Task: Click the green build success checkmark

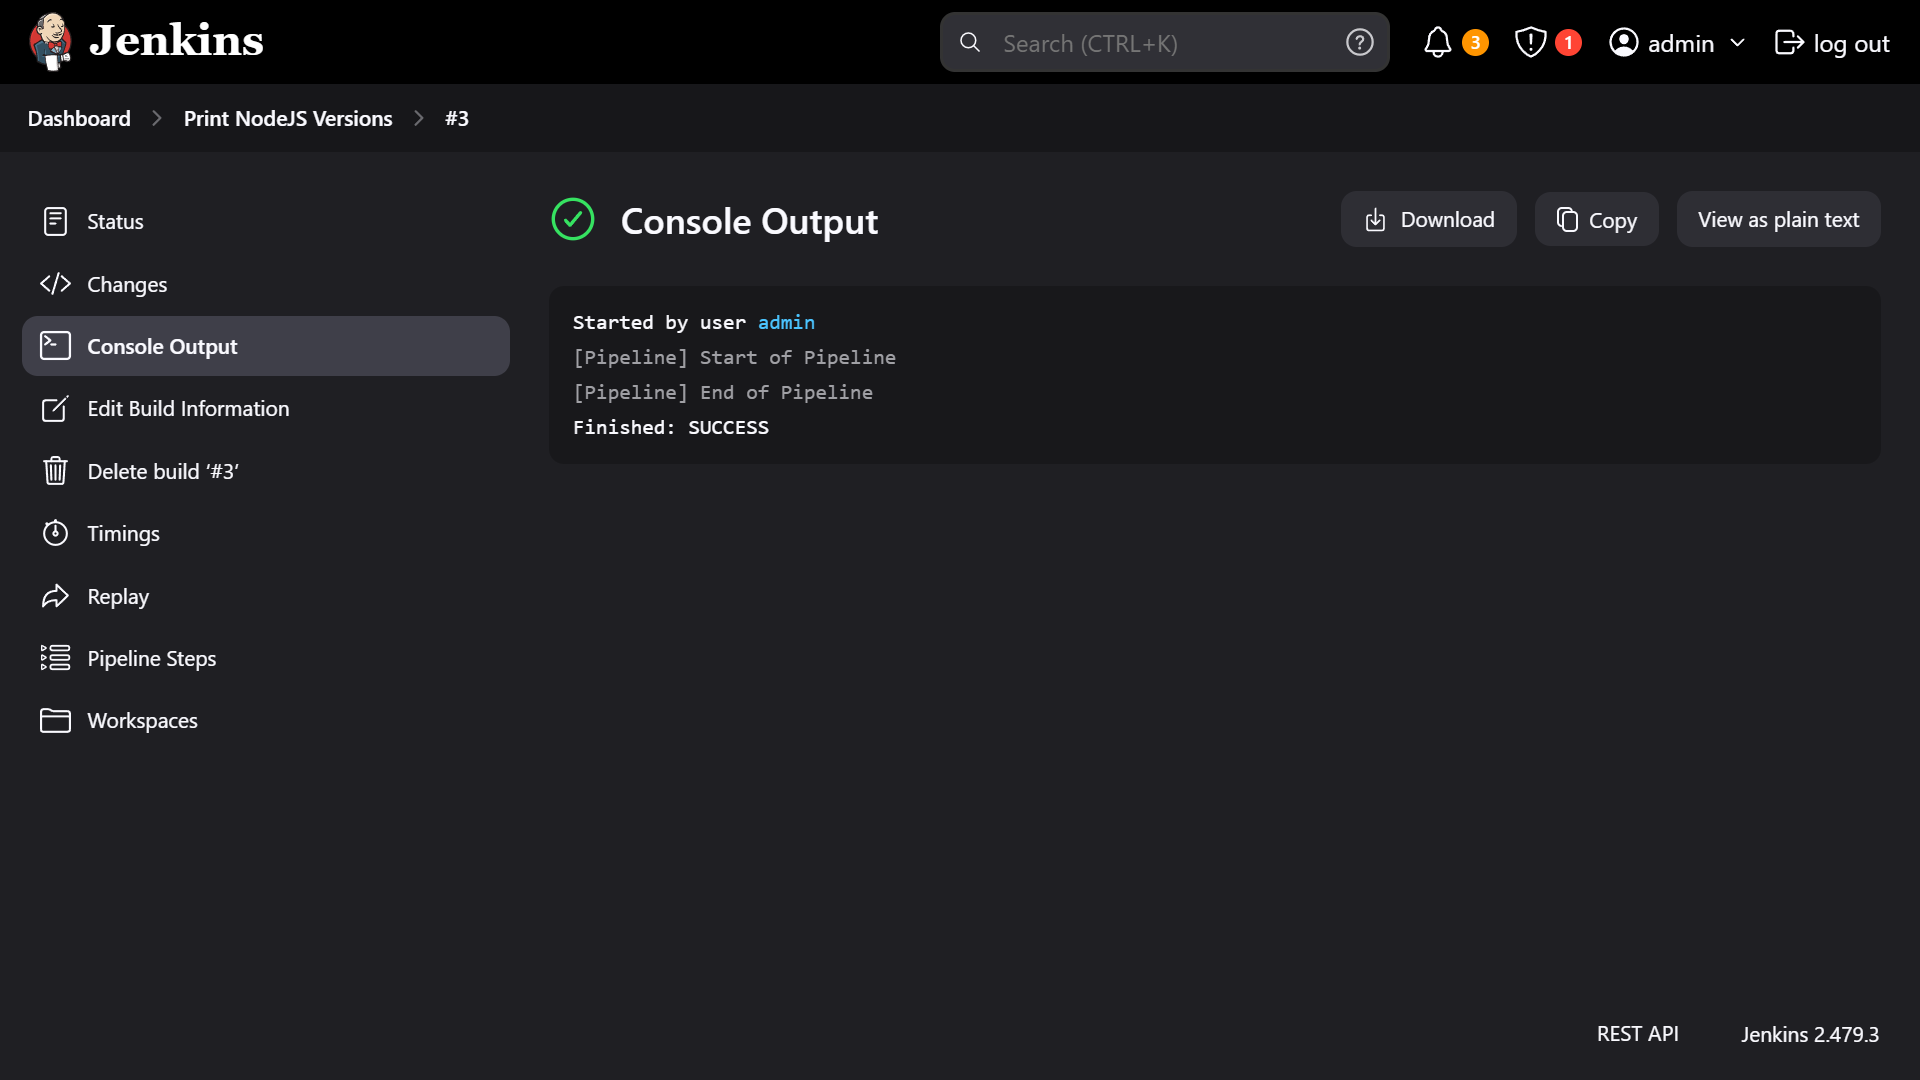Action: (x=573, y=220)
